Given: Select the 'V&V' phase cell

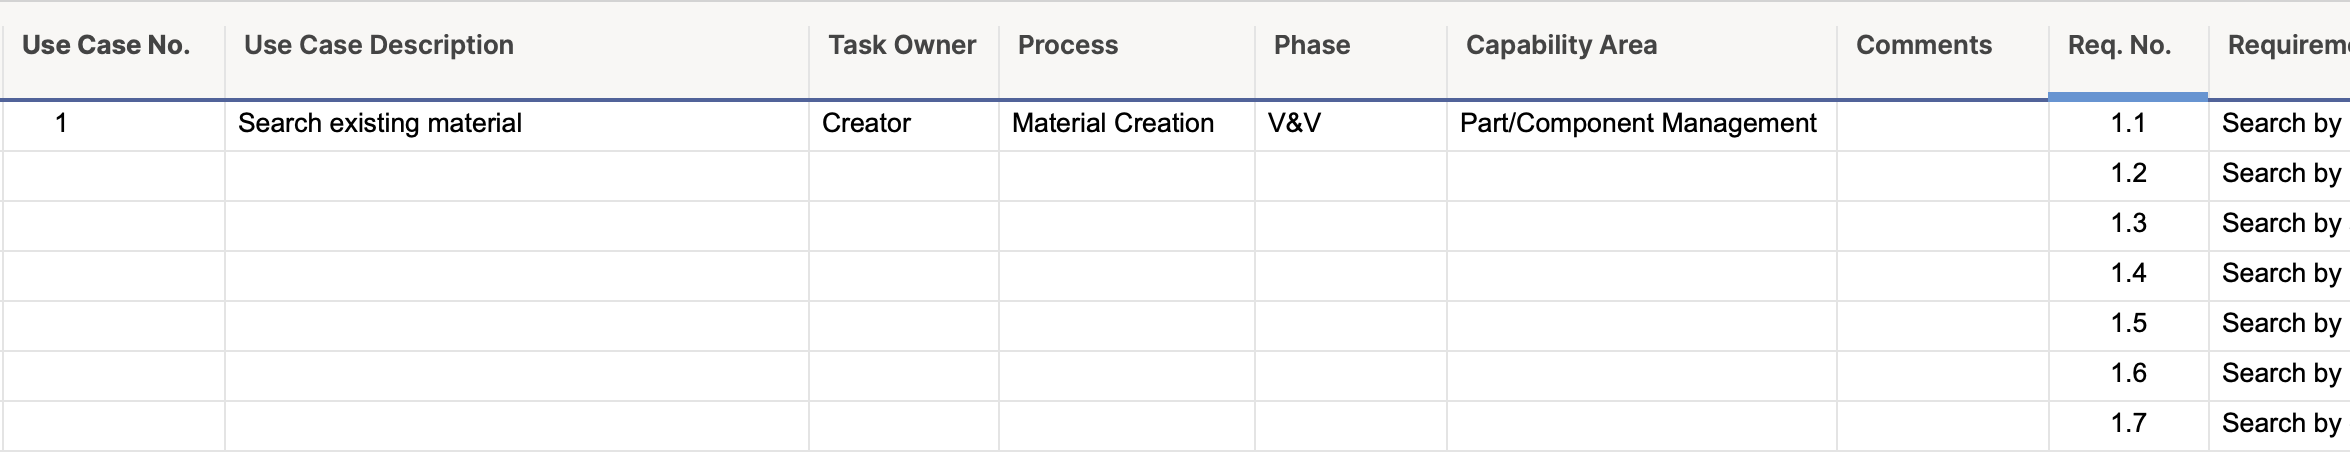Looking at the screenshot, I should [1351, 126].
